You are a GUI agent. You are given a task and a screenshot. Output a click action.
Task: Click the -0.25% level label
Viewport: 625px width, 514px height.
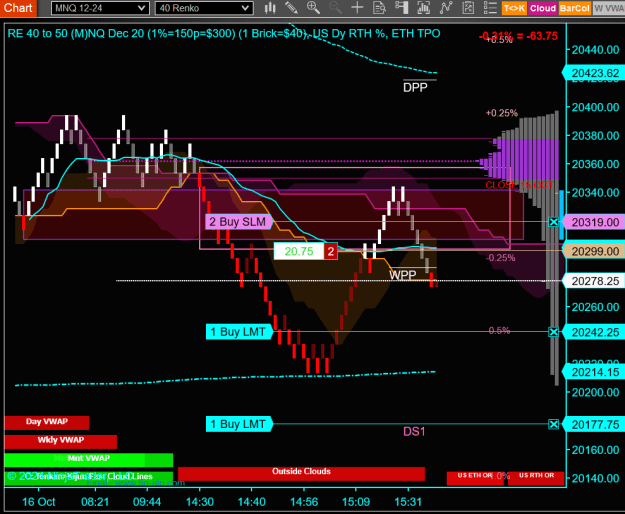pyautogui.click(x=500, y=258)
